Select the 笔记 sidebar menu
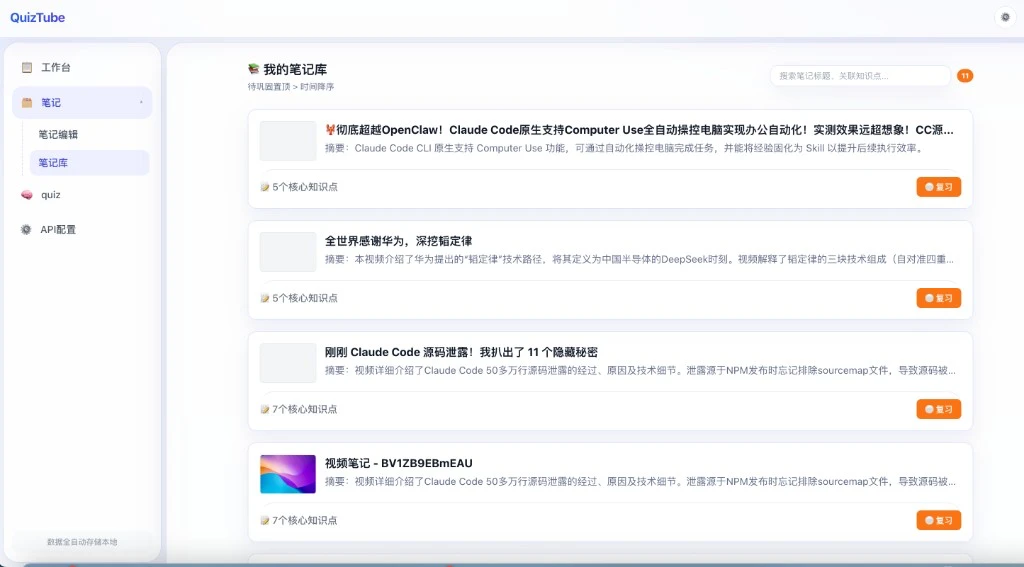Screen dimensions: 1024x567 82,103
